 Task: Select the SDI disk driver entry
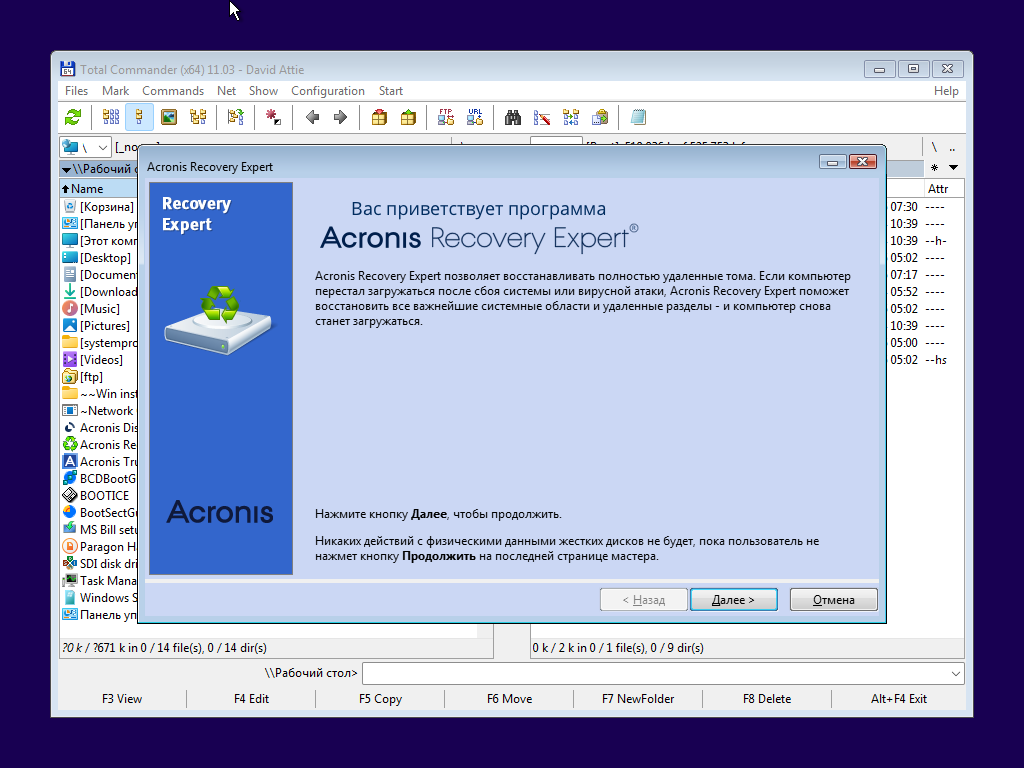[99, 564]
